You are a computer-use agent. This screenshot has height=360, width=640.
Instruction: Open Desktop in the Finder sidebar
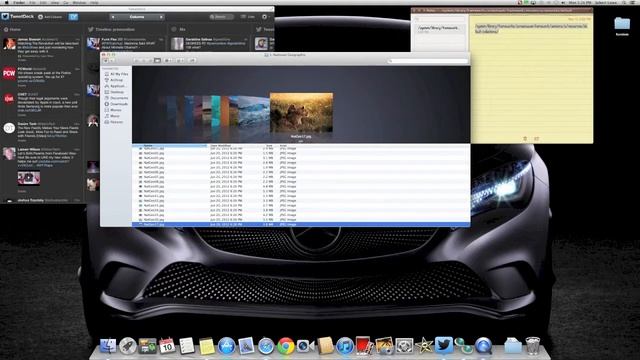[x=114, y=92]
